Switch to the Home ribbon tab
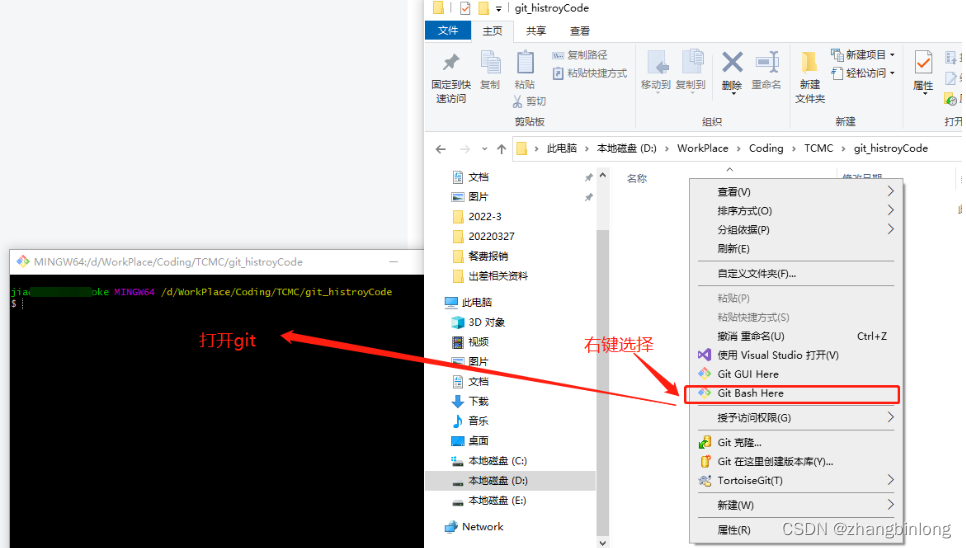 point(492,31)
